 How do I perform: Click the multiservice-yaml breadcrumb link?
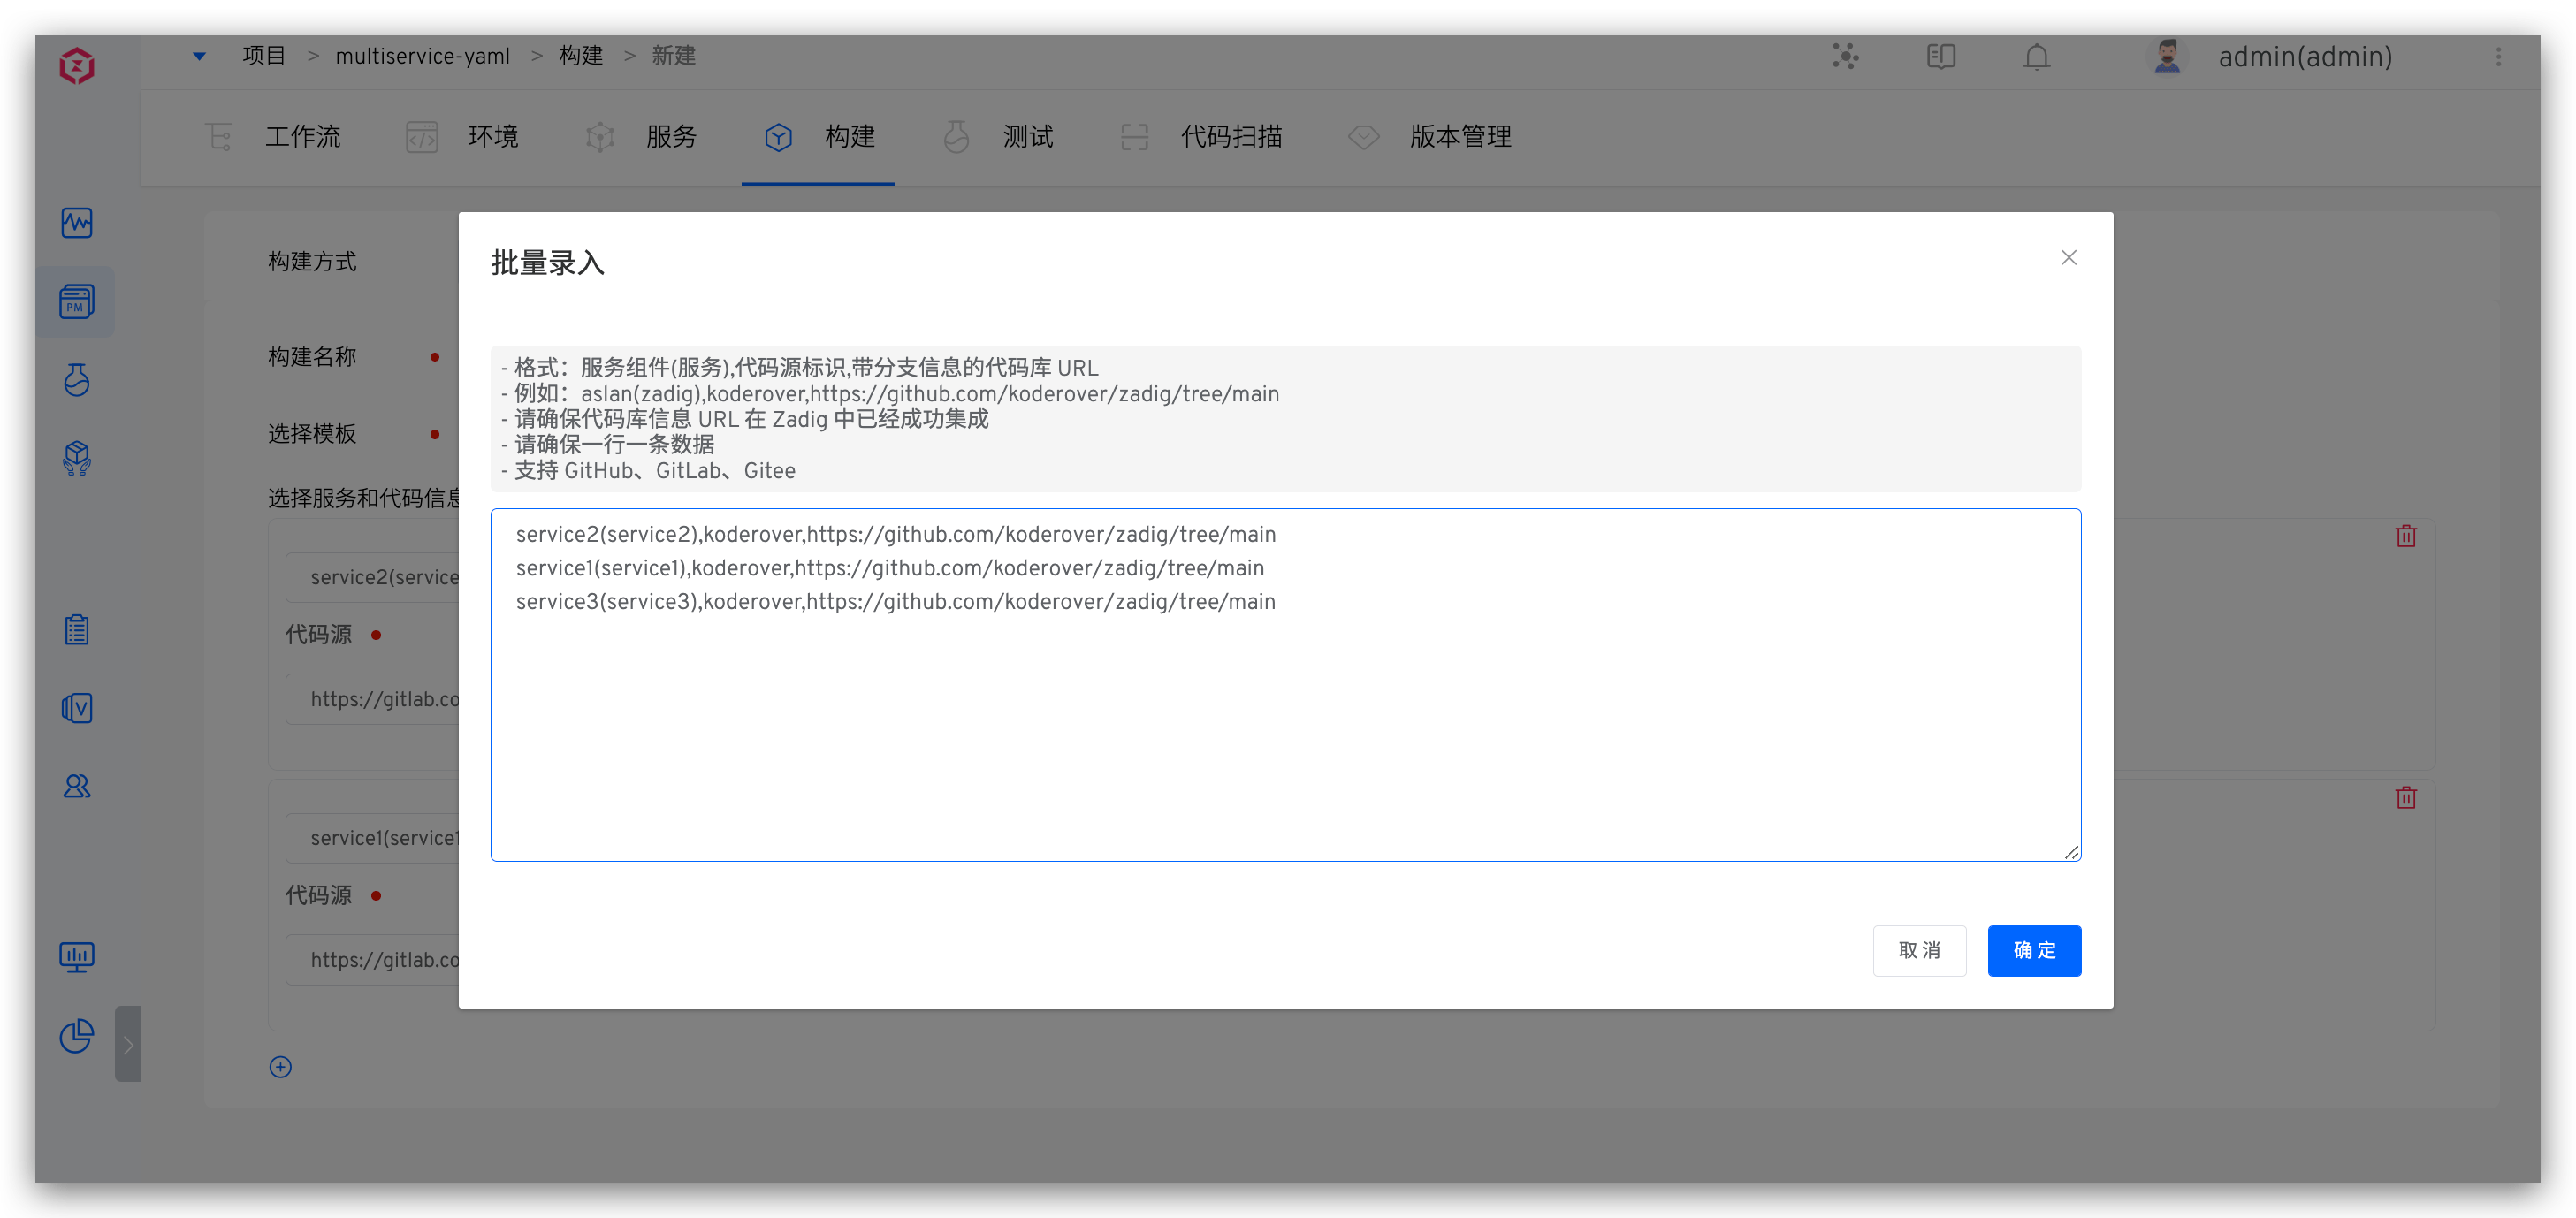pyautogui.click(x=422, y=56)
